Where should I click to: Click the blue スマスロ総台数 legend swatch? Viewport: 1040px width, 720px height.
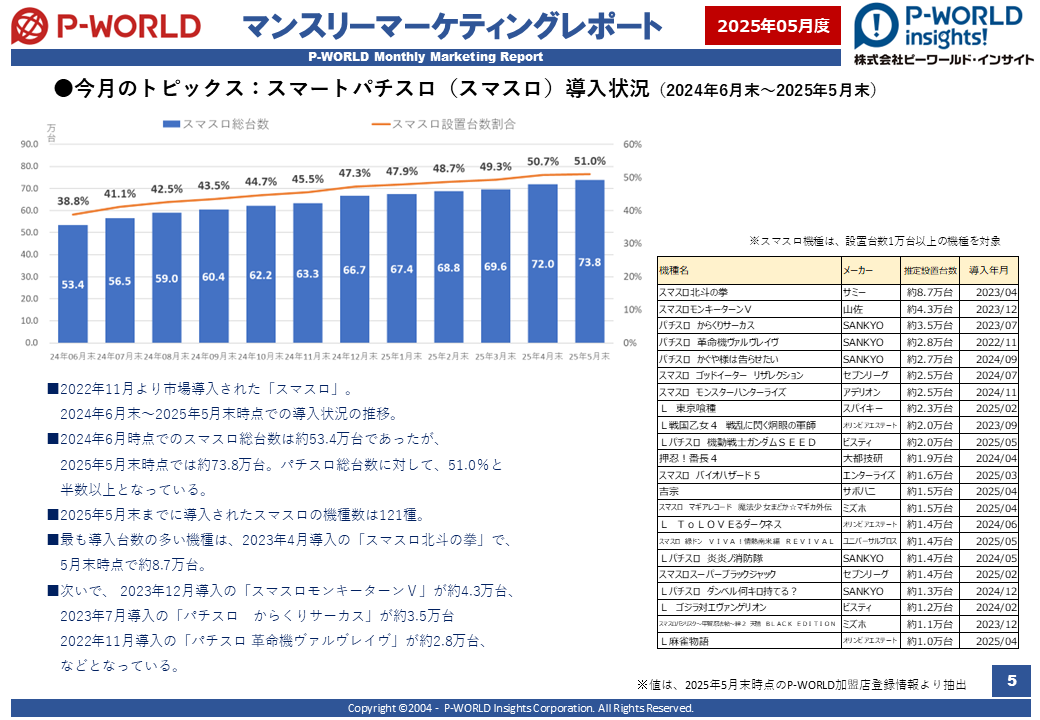pos(171,124)
